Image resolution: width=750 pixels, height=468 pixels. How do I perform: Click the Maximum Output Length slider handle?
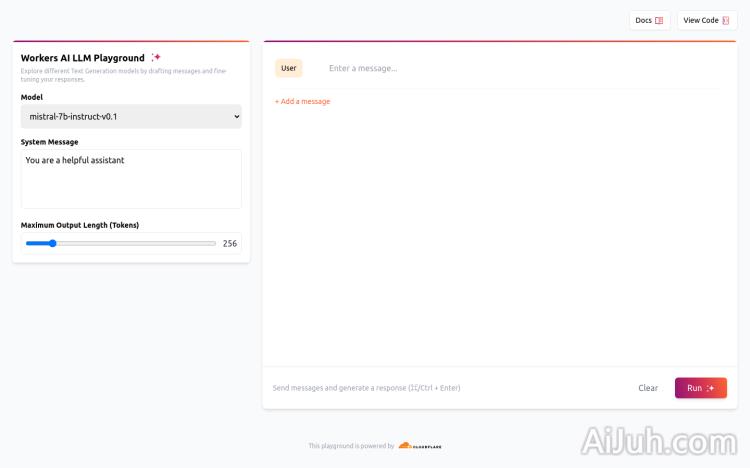(x=53, y=243)
